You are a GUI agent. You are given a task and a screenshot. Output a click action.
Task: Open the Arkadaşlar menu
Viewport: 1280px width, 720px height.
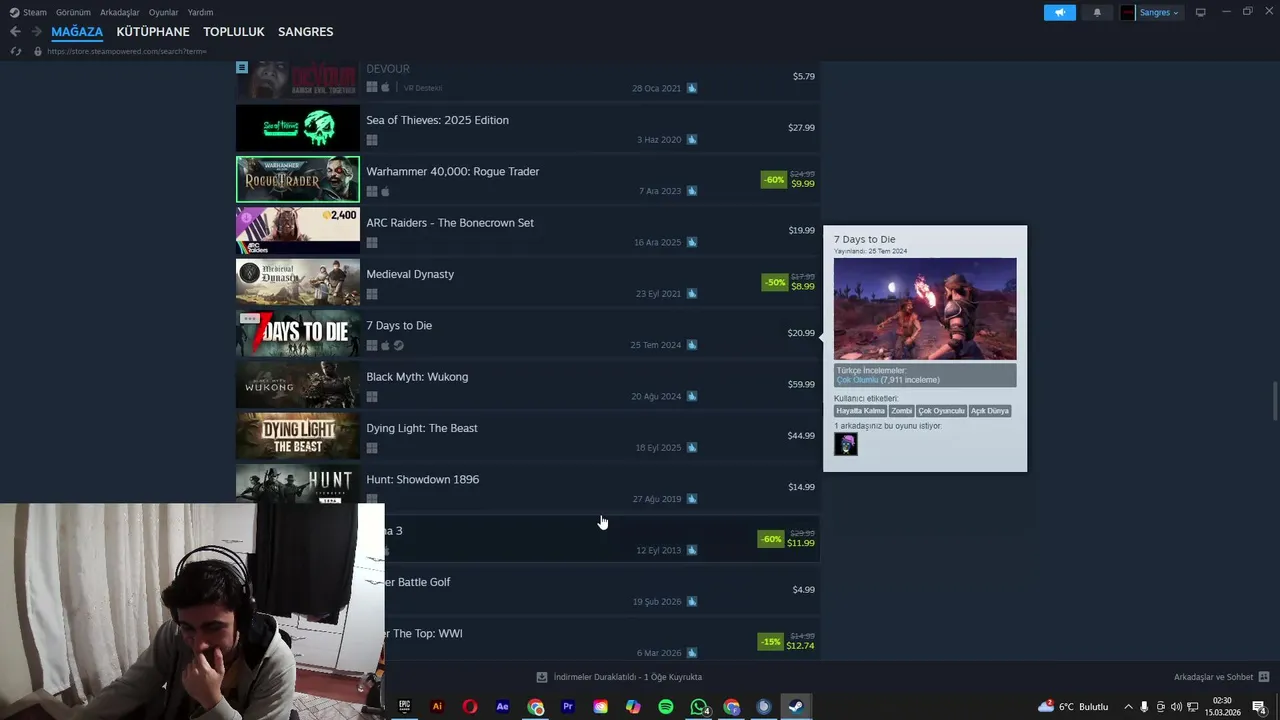[120, 12]
